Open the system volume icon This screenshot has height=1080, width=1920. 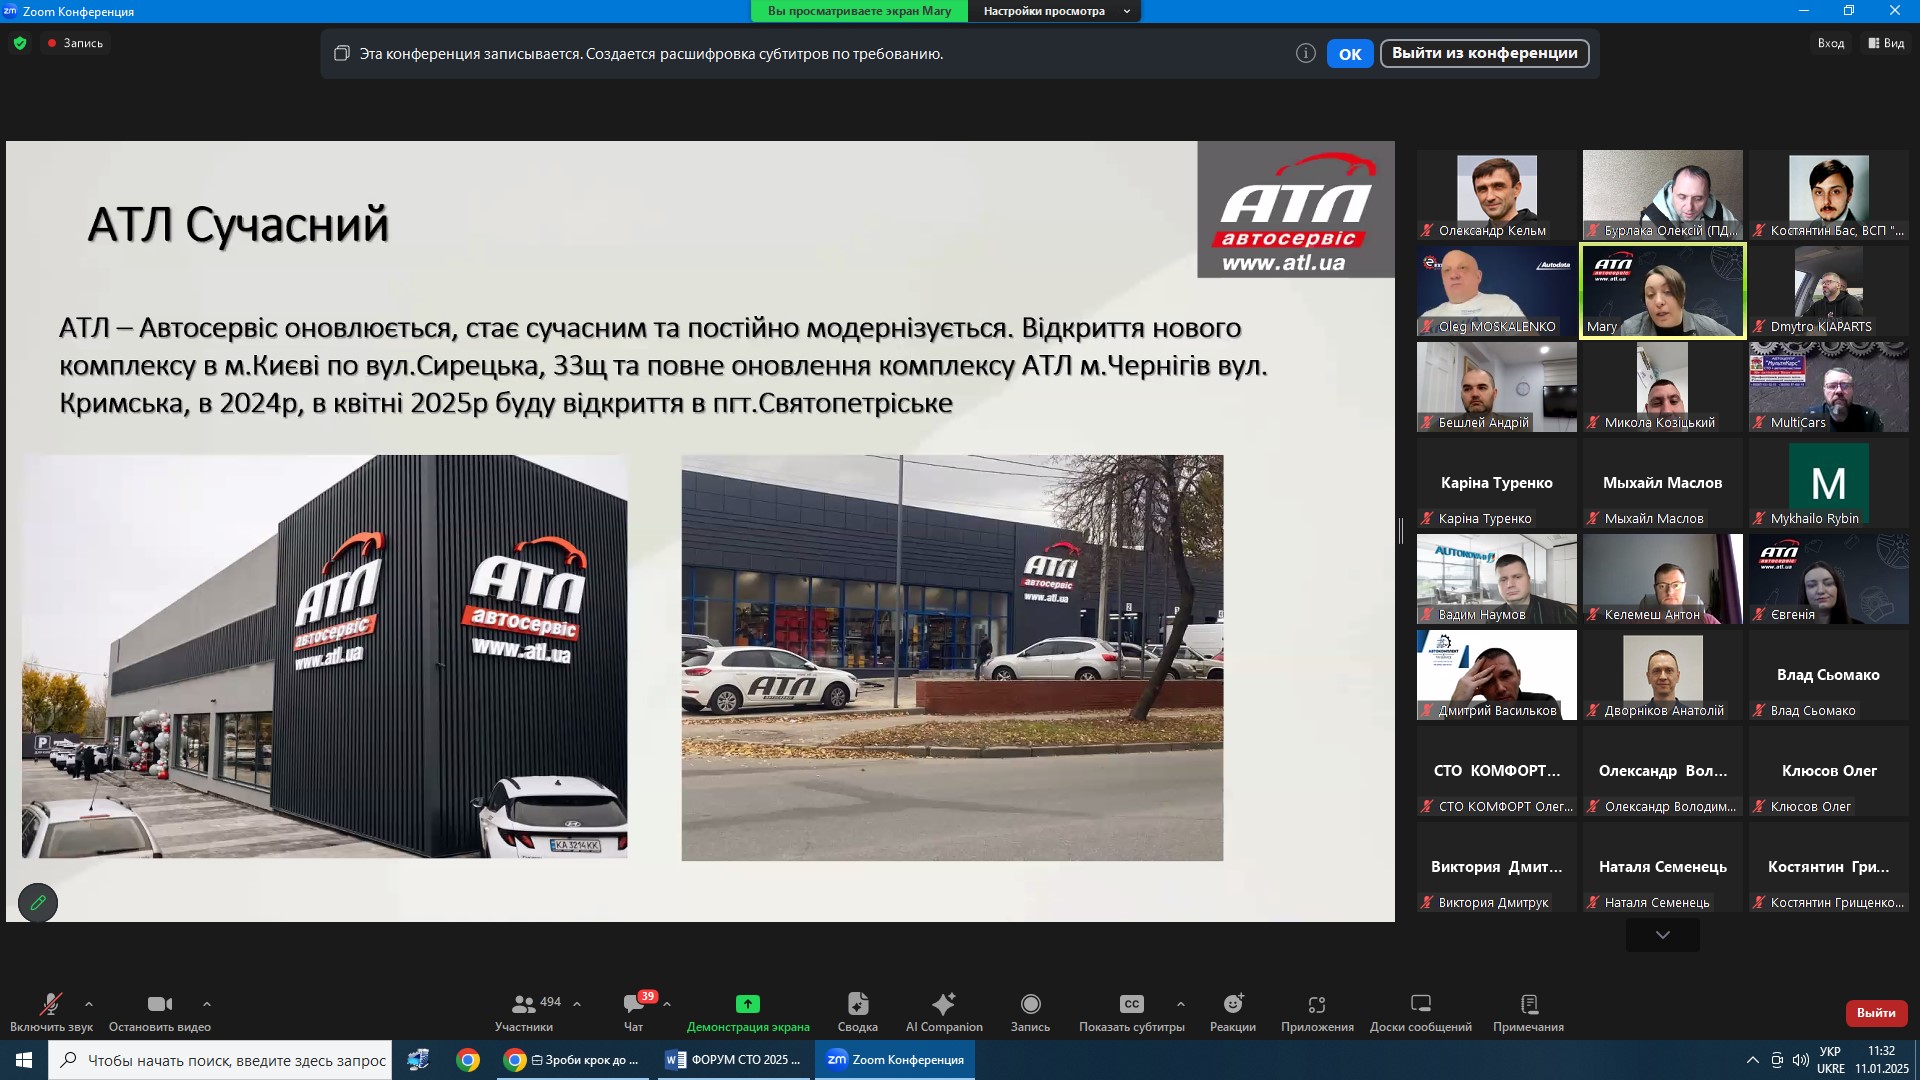[x=1801, y=1060]
